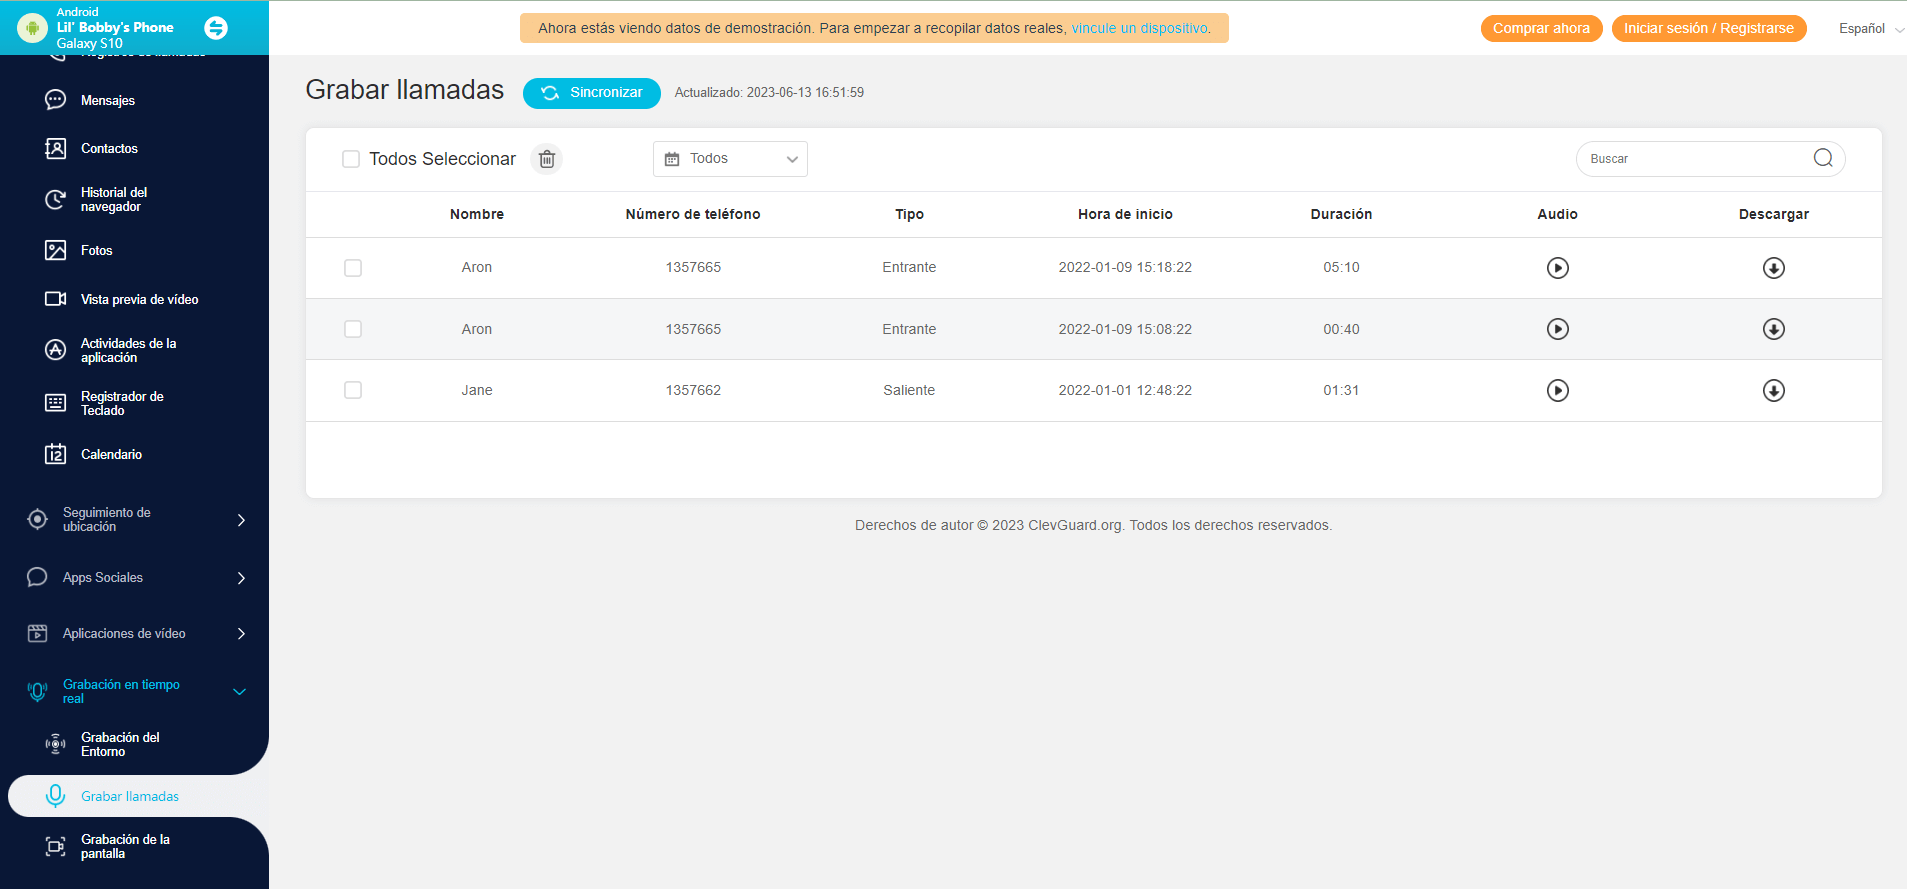Click the video preview camera icon
The image size is (1907, 889).
[56, 299]
